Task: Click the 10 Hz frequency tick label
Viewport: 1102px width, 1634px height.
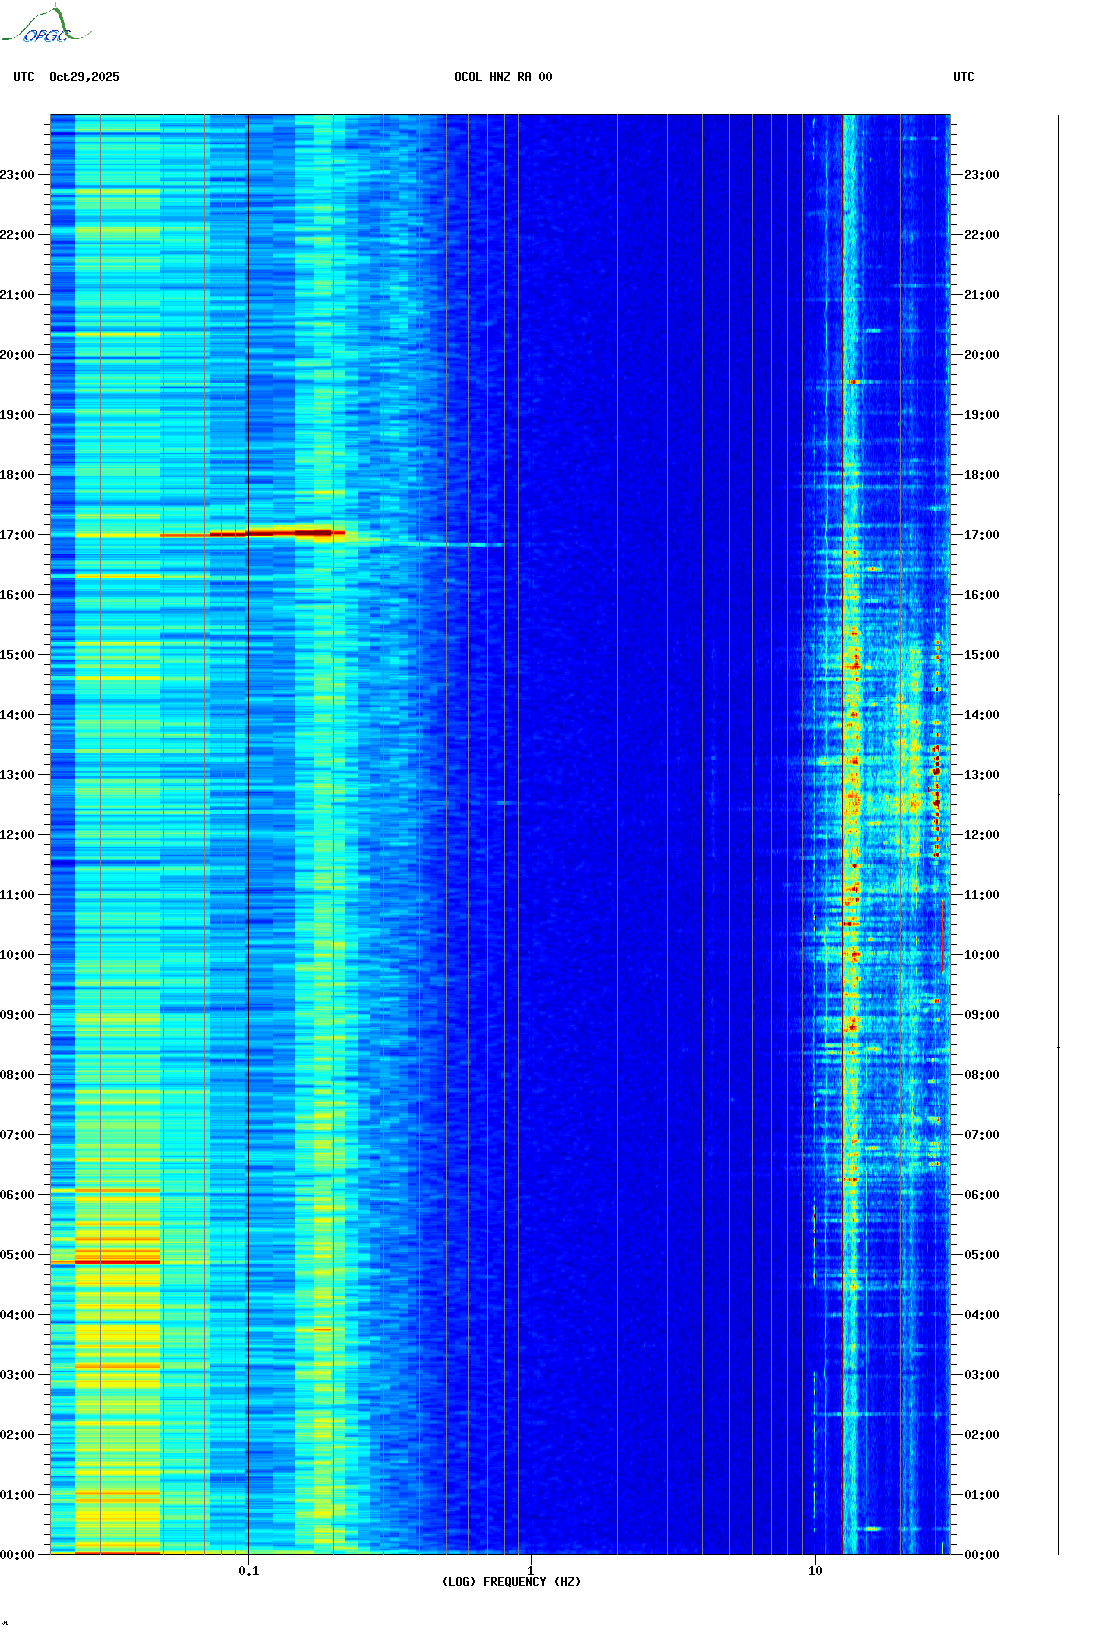Action: (815, 1571)
